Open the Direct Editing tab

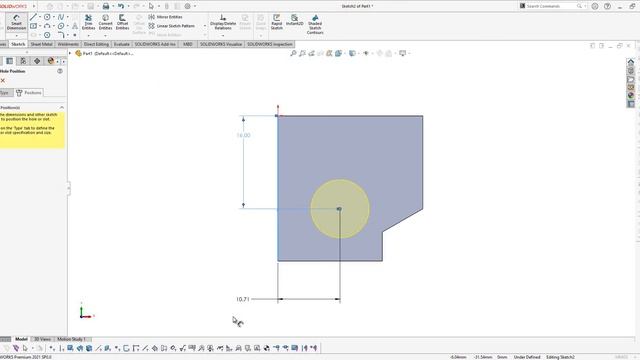[x=96, y=44]
